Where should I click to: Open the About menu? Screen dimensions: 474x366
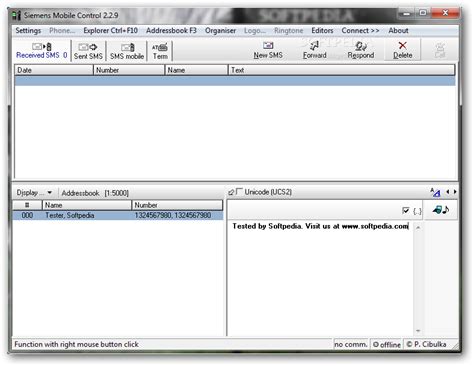point(398,31)
